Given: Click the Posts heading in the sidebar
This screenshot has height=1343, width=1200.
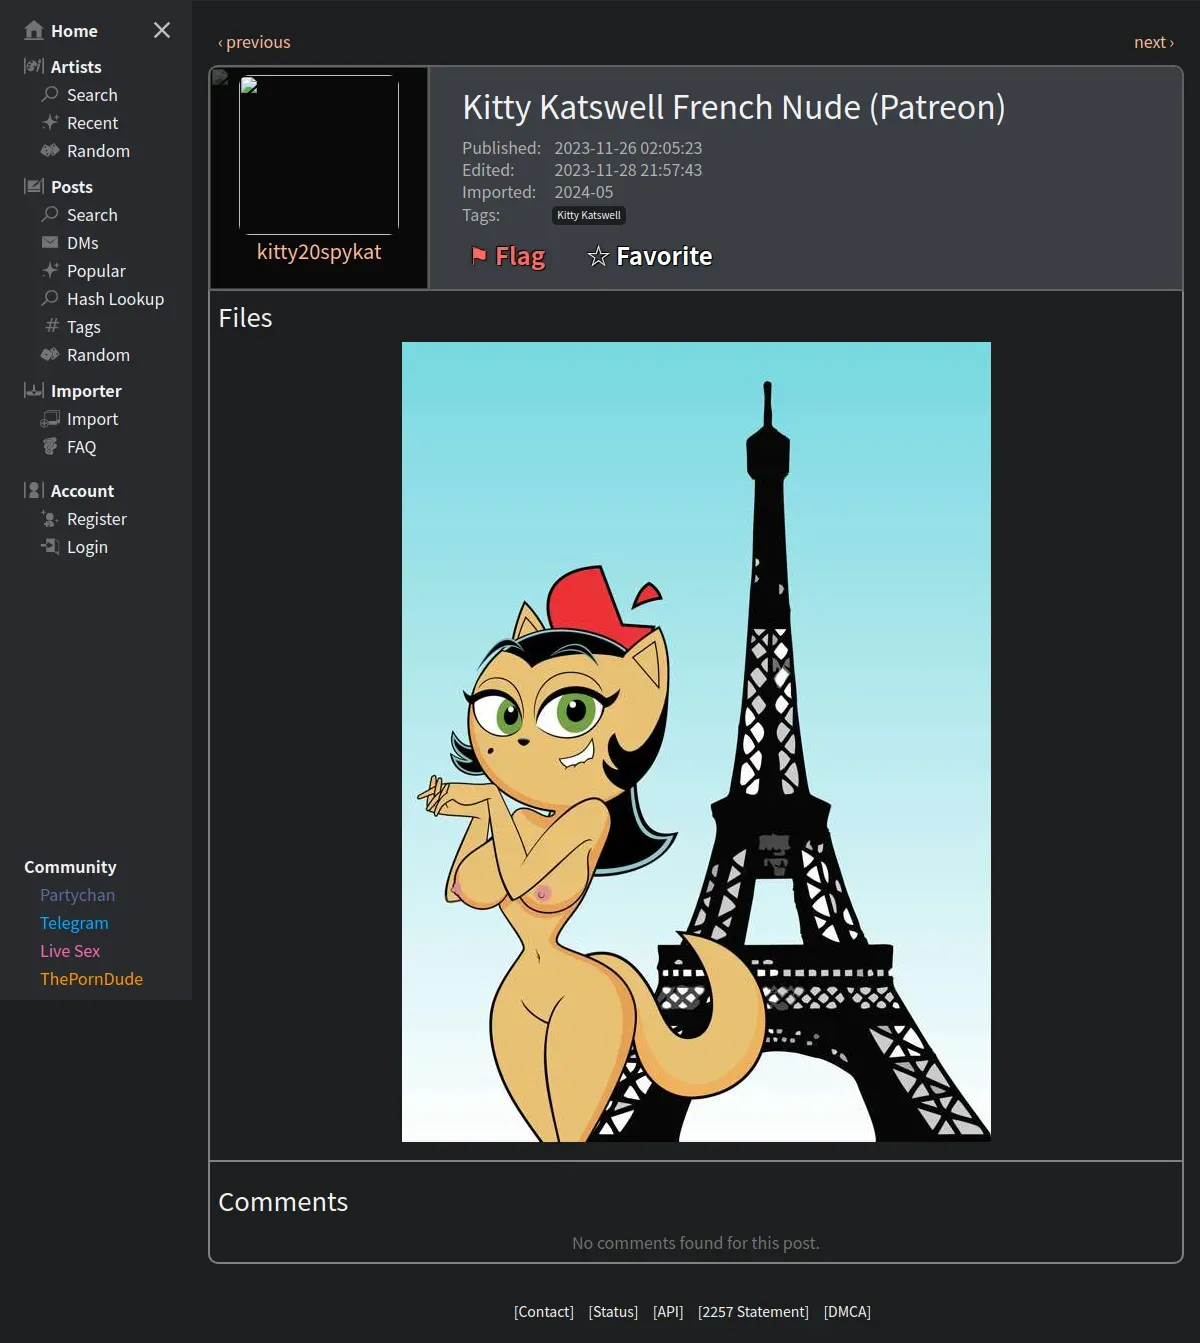Looking at the screenshot, I should click(72, 187).
